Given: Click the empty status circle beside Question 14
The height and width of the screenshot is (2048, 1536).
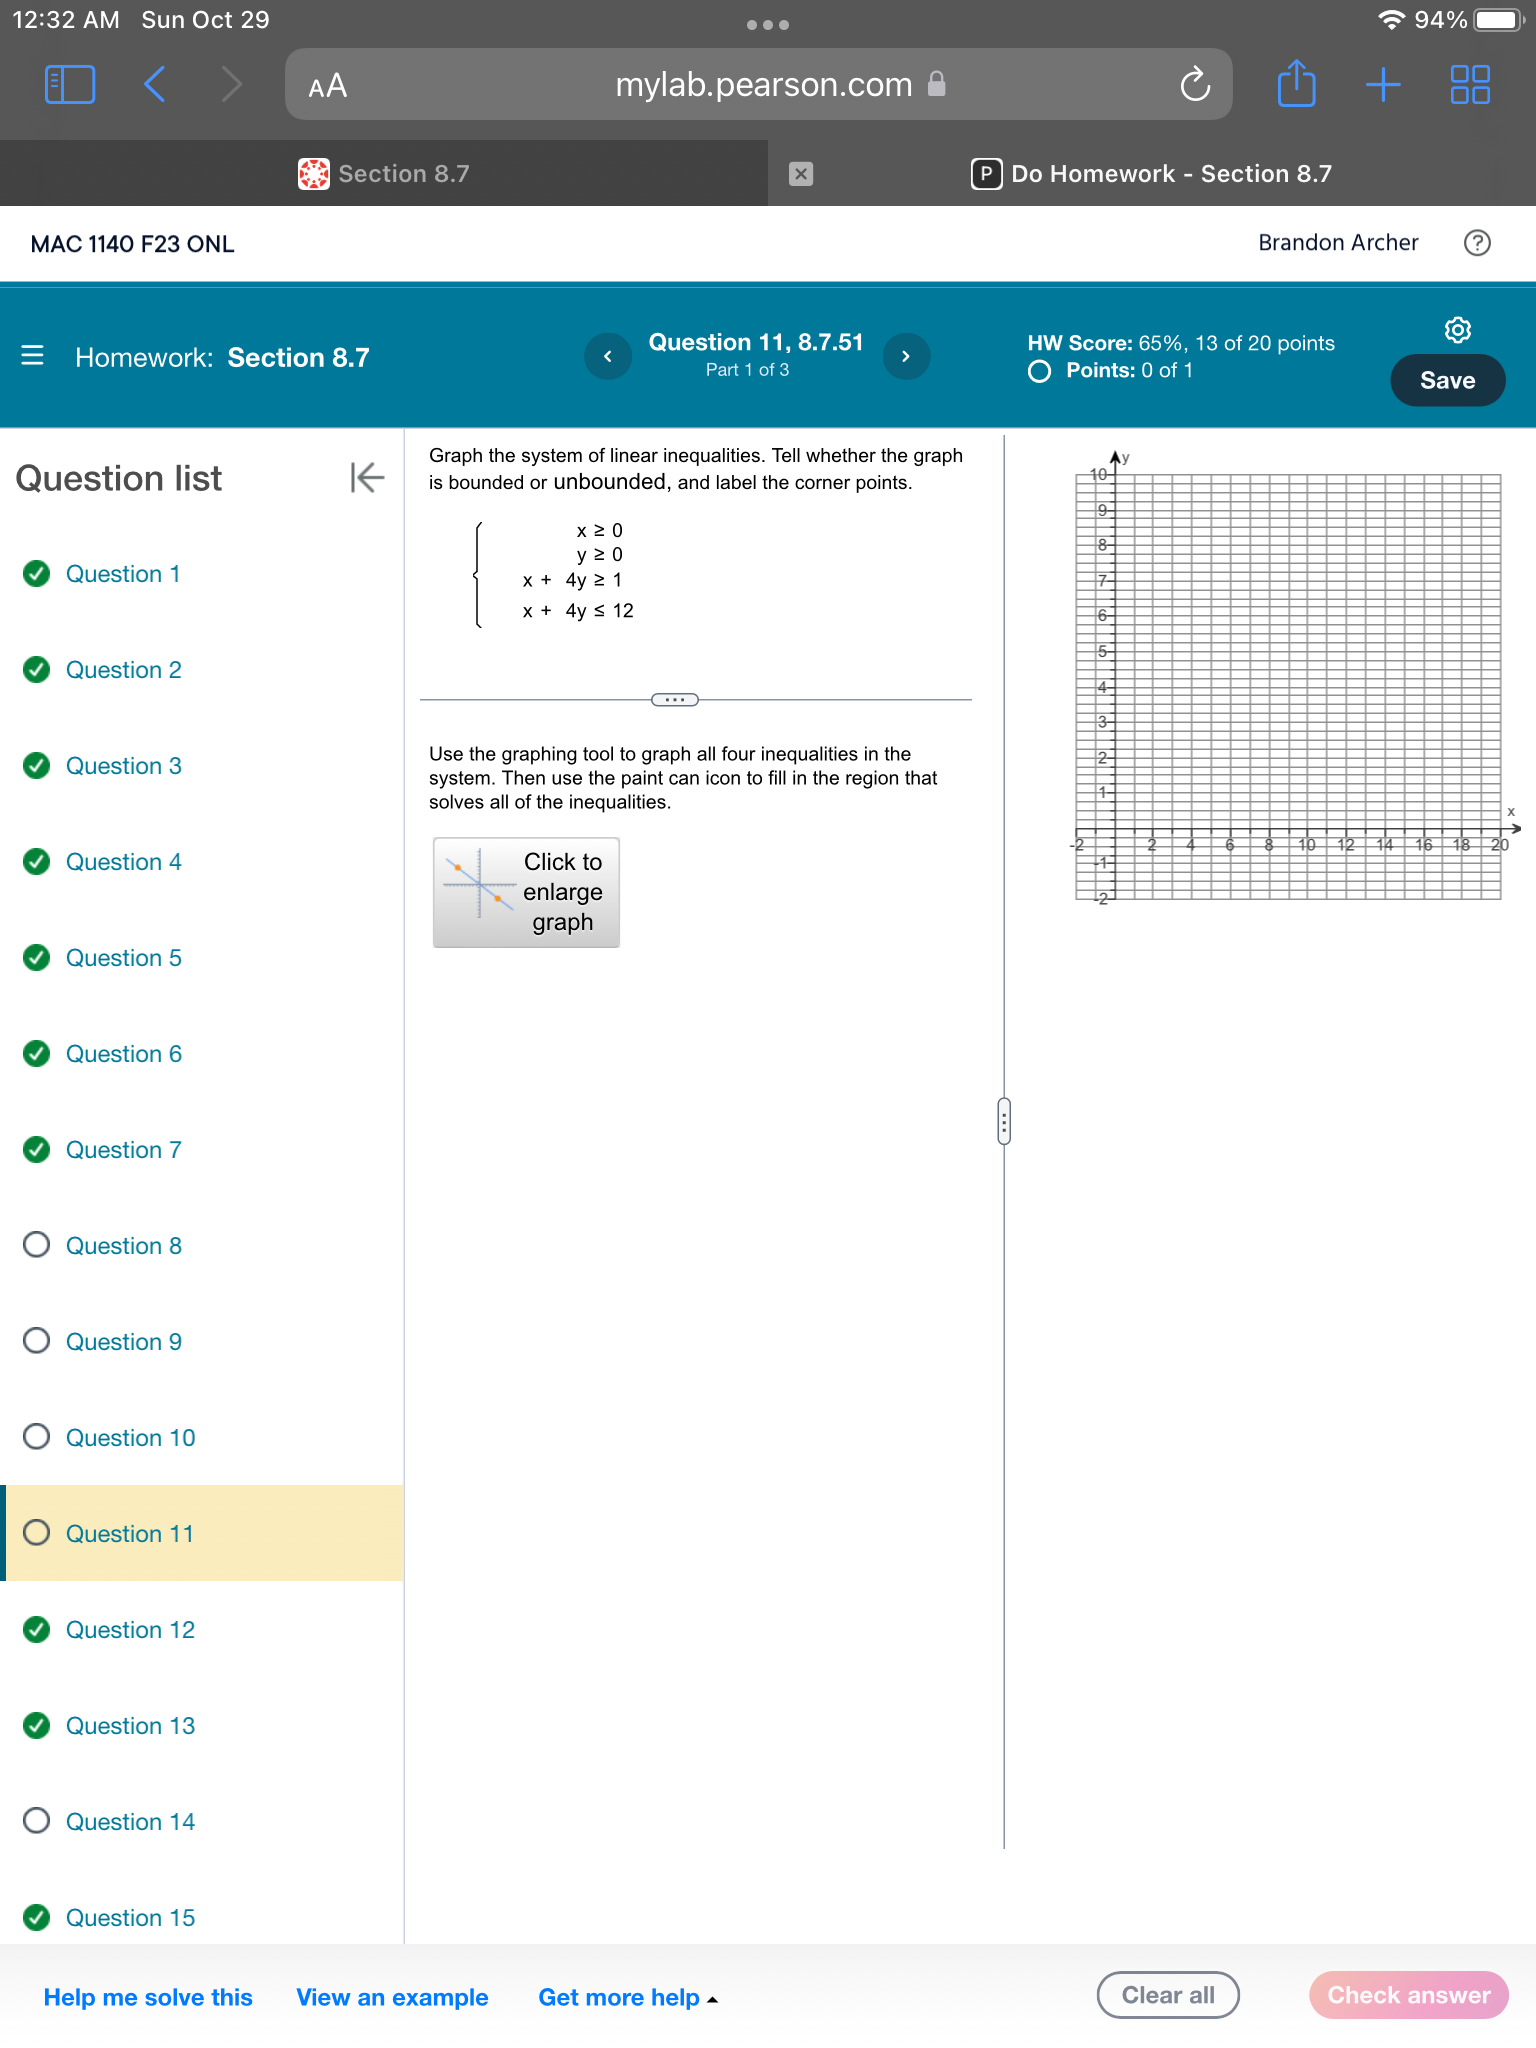Looking at the screenshot, I should (x=37, y=1820).
